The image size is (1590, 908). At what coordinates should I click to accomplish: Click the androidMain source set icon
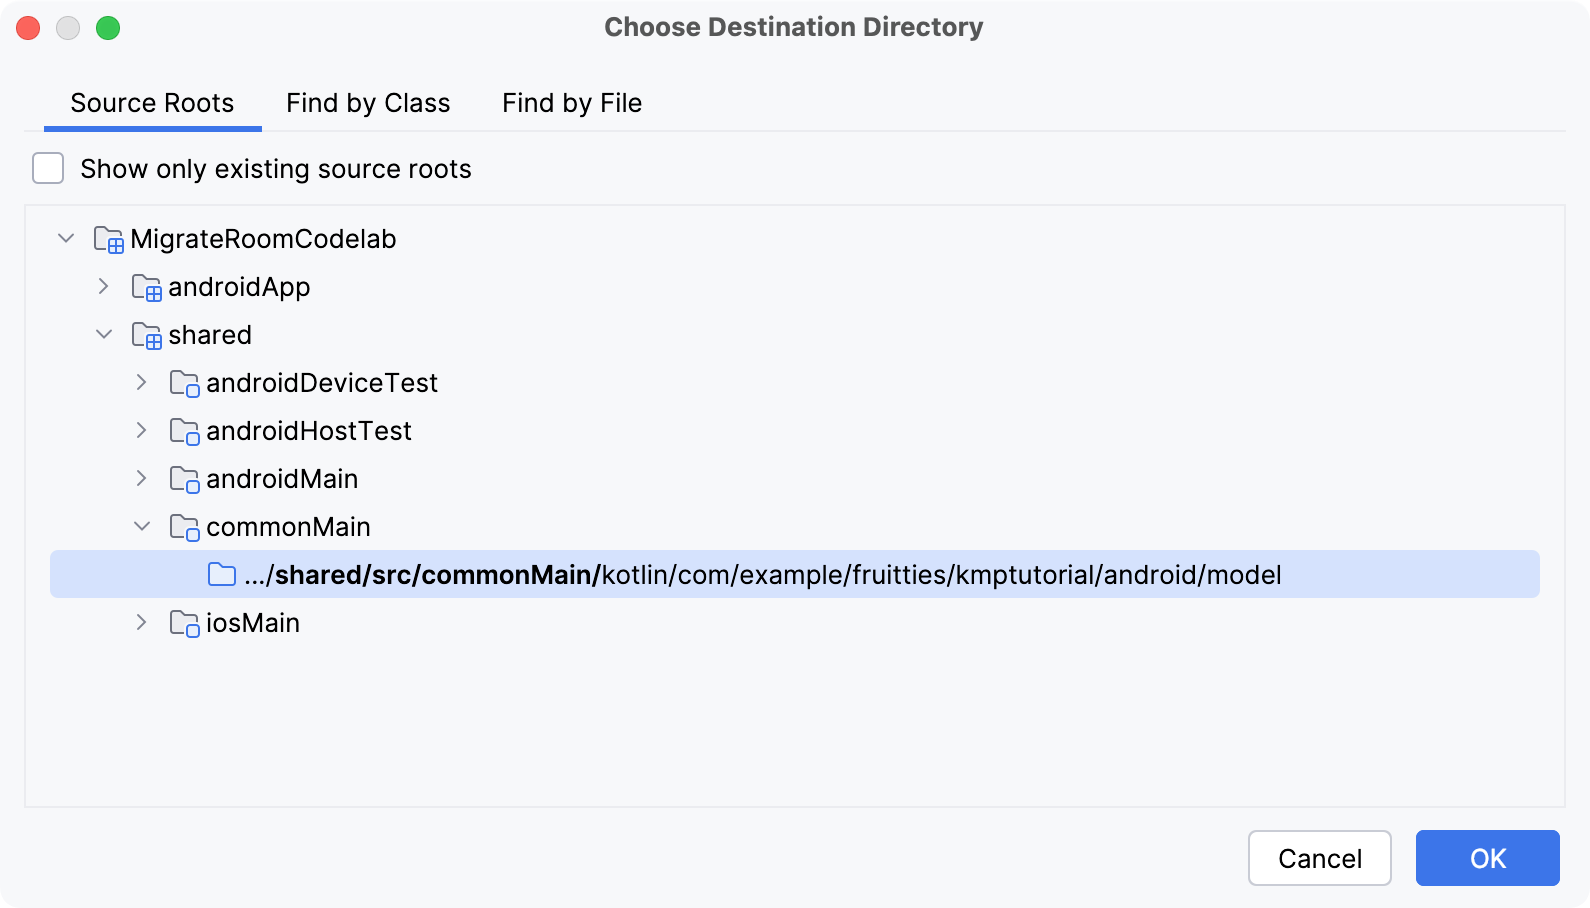click(x=184, y=480)
